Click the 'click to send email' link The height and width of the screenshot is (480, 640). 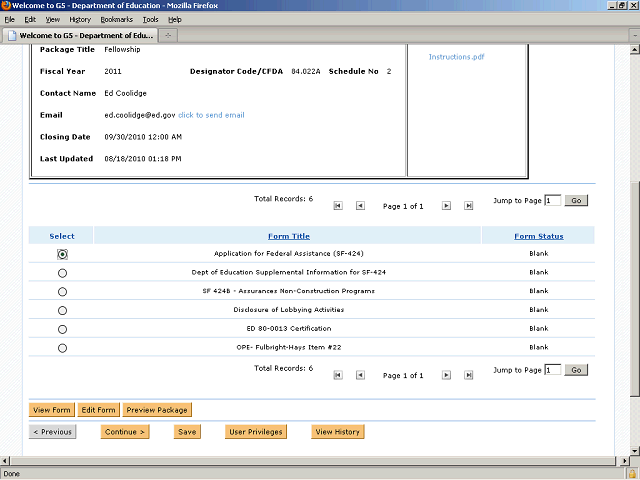[x=211, y=115]
